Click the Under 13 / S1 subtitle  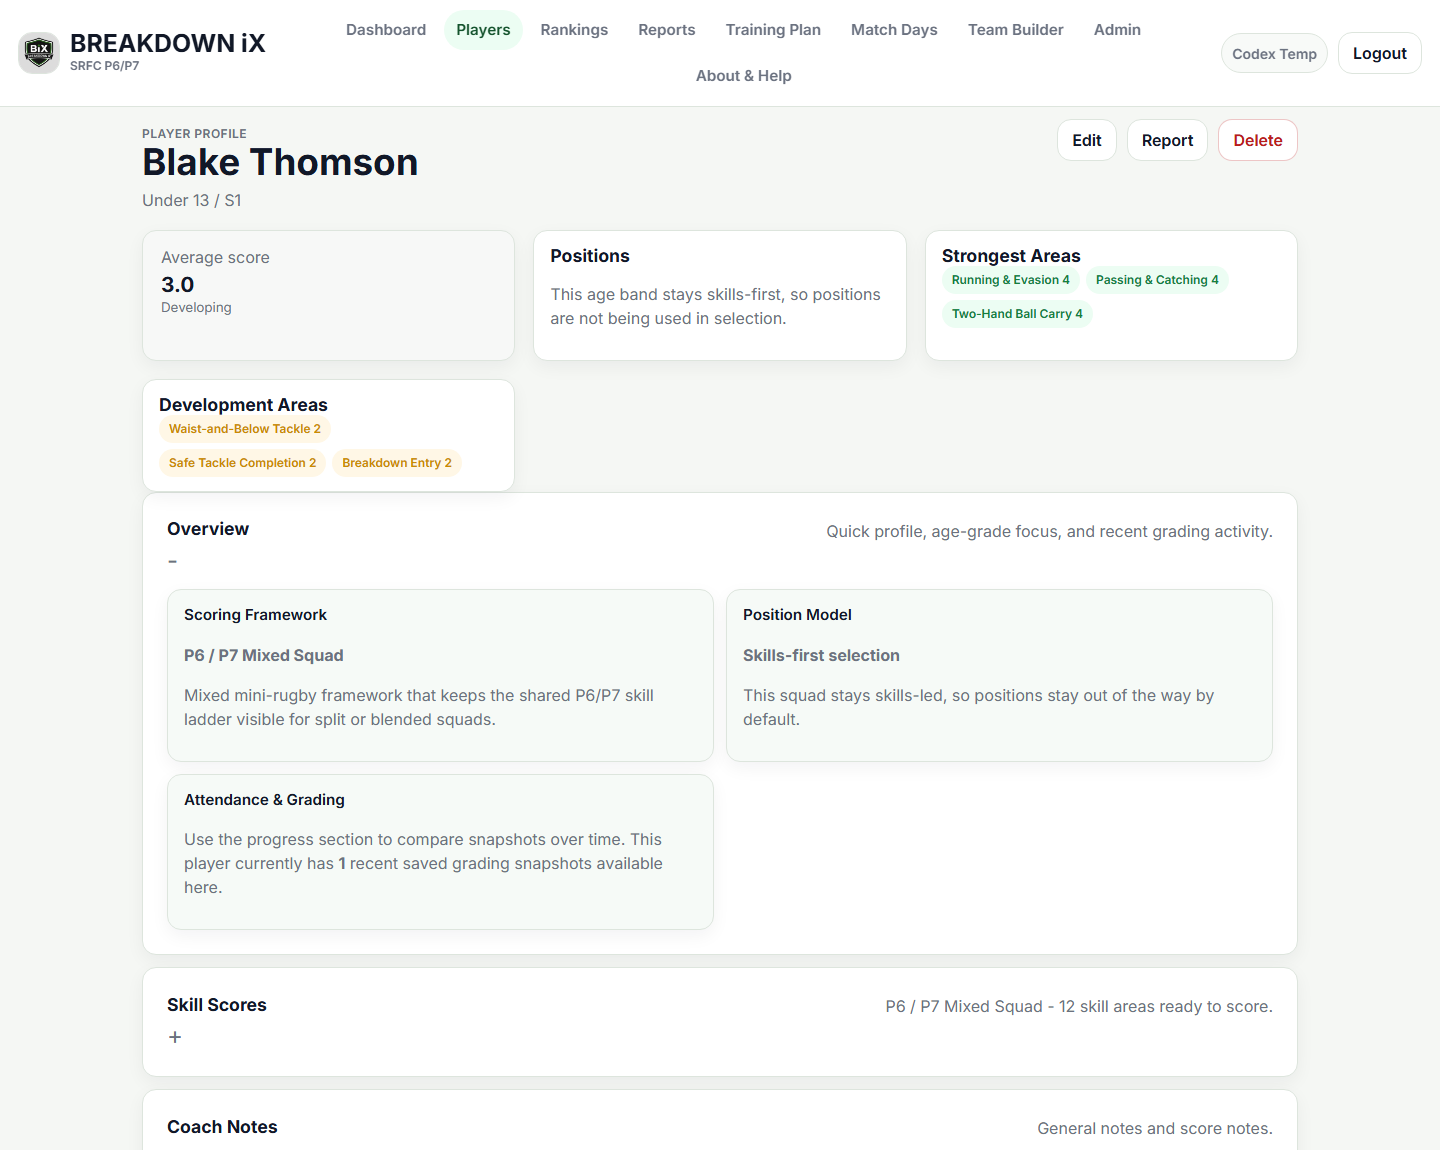(x=192, y=201)
